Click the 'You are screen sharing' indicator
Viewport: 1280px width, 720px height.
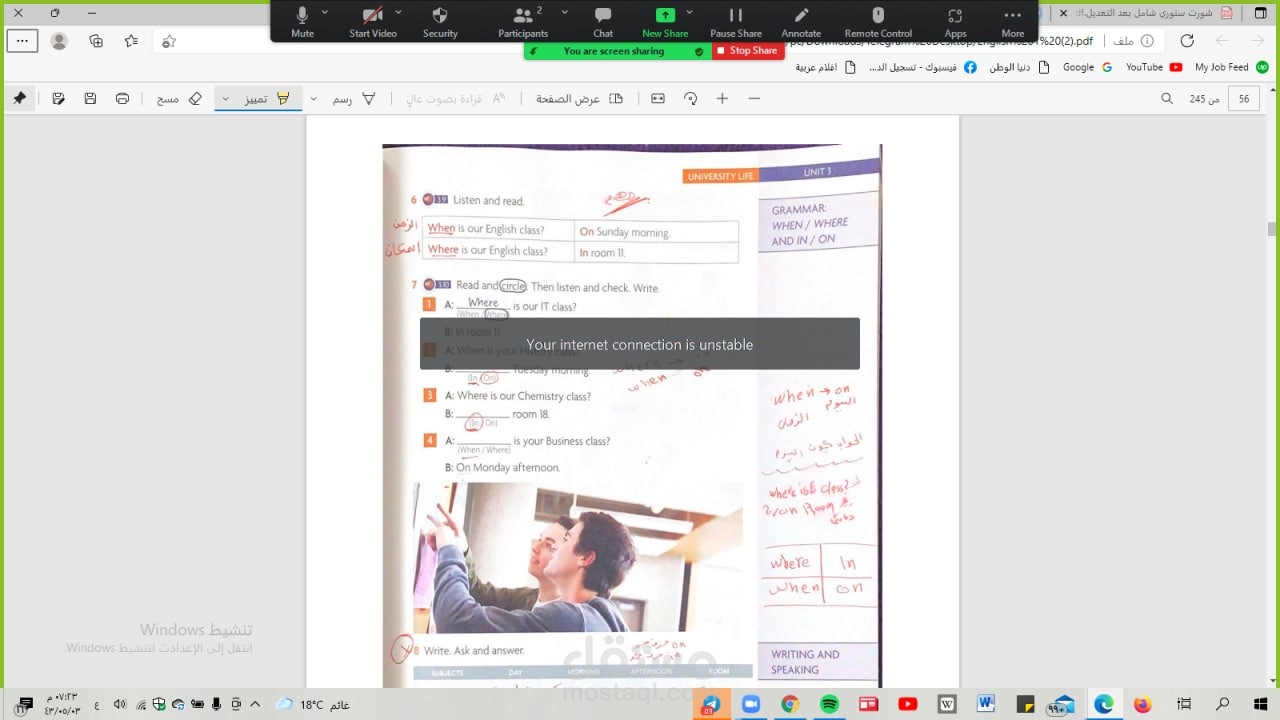coord(617,51)
